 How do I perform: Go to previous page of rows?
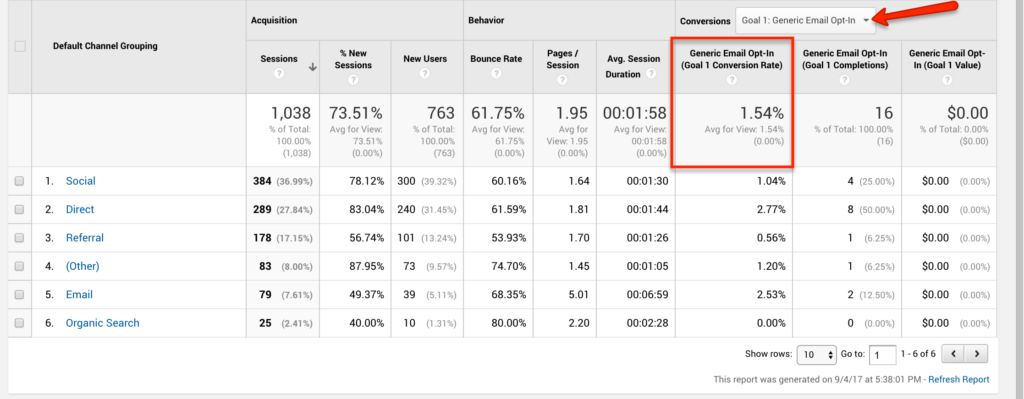(x=954, y=355)
